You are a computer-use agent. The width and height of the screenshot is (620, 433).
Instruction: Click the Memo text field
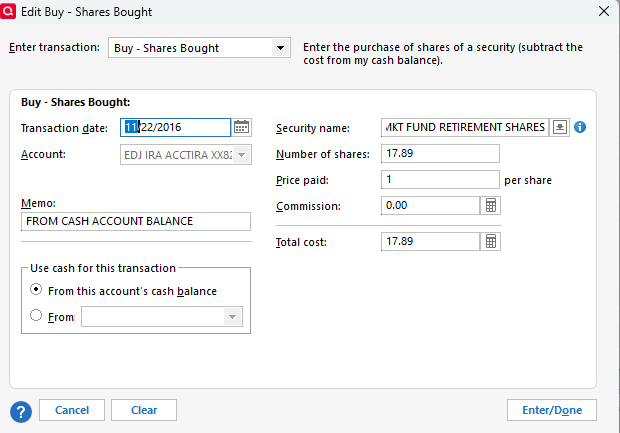tap(135, 221)
